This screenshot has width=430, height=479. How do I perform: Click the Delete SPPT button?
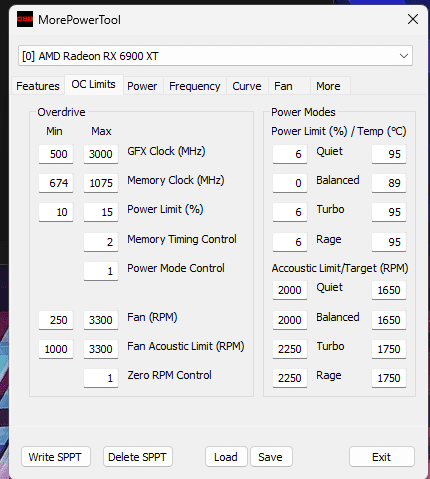138,457
